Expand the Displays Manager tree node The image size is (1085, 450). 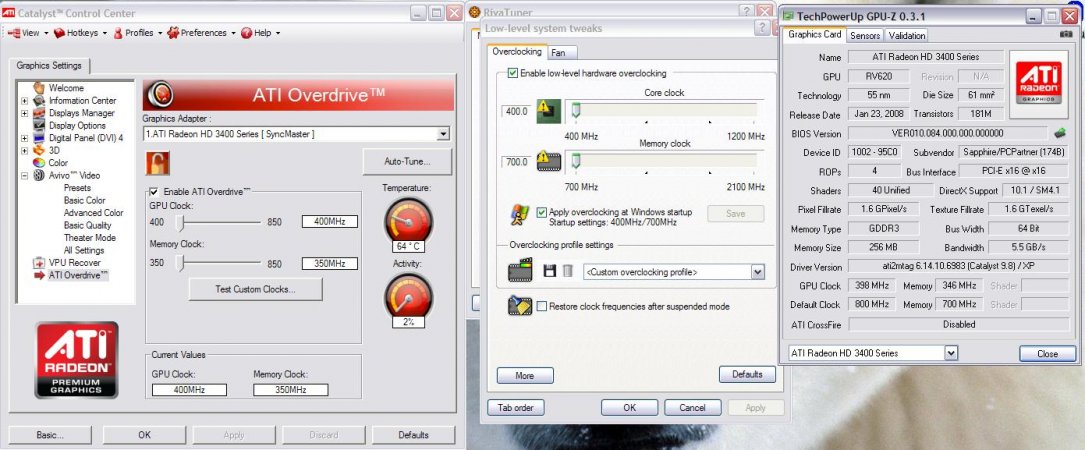[x=25, y=113]
